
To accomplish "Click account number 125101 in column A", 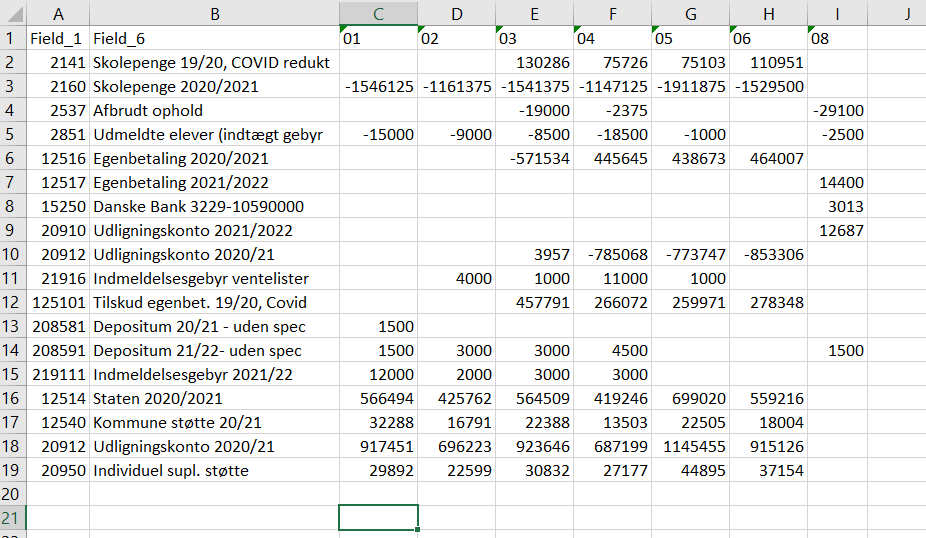I will (x=58, y=302).
